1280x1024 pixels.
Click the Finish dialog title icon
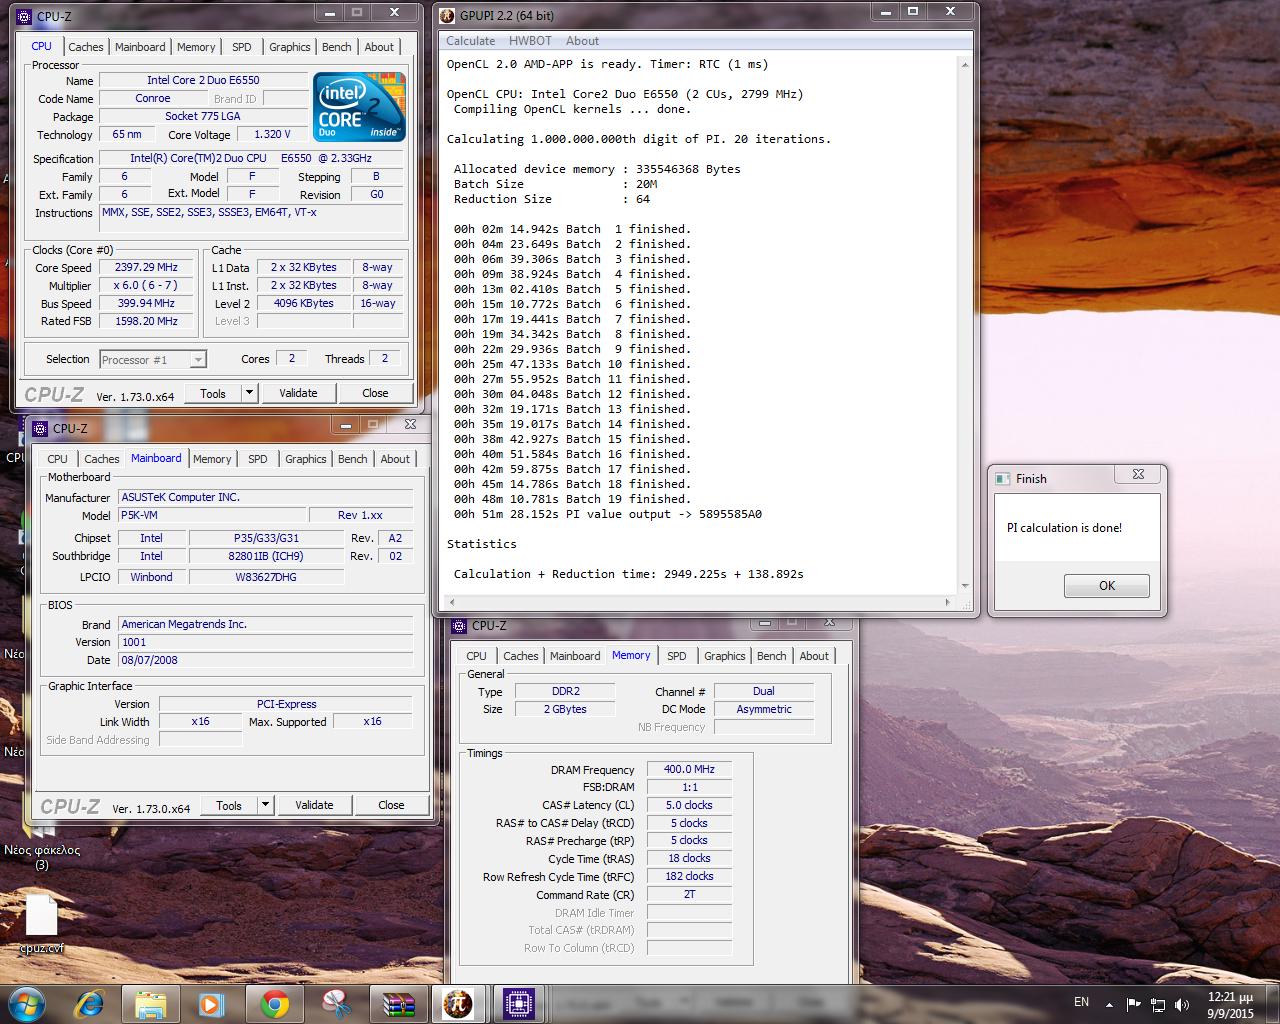point(1002,479)
